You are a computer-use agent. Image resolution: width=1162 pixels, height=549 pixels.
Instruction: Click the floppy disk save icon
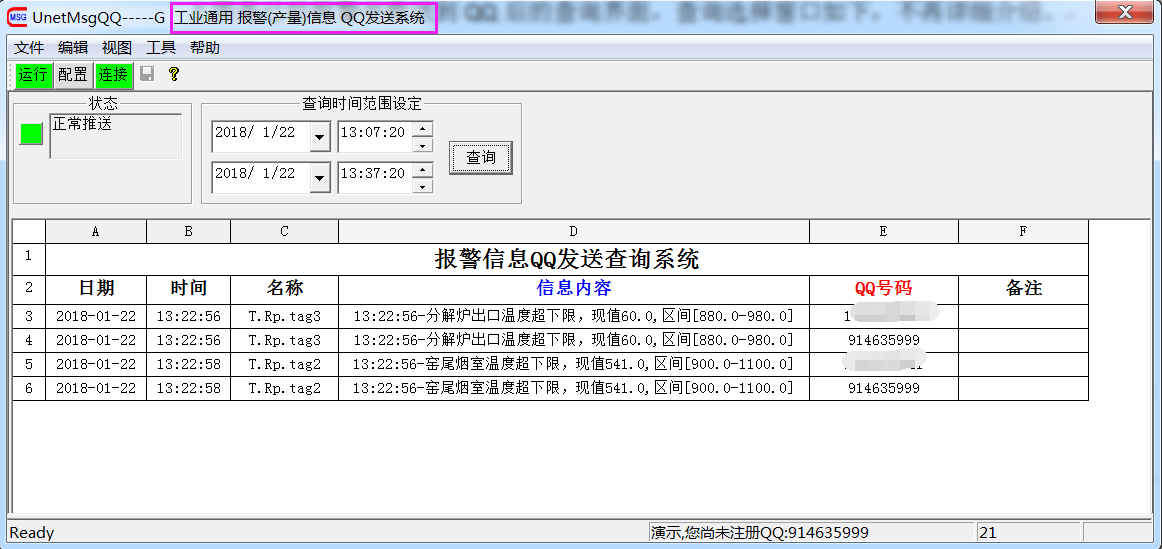point(147,74)
